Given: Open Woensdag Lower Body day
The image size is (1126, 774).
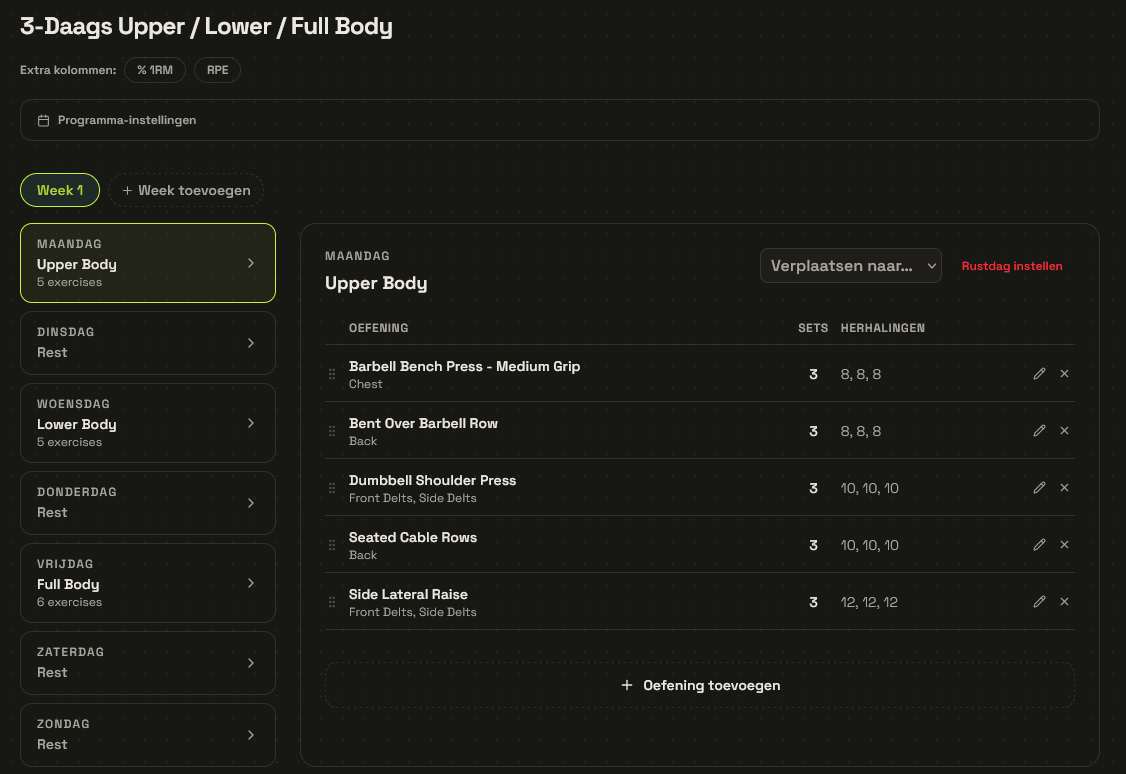Looking at the screenshot, I should [148, 423].
